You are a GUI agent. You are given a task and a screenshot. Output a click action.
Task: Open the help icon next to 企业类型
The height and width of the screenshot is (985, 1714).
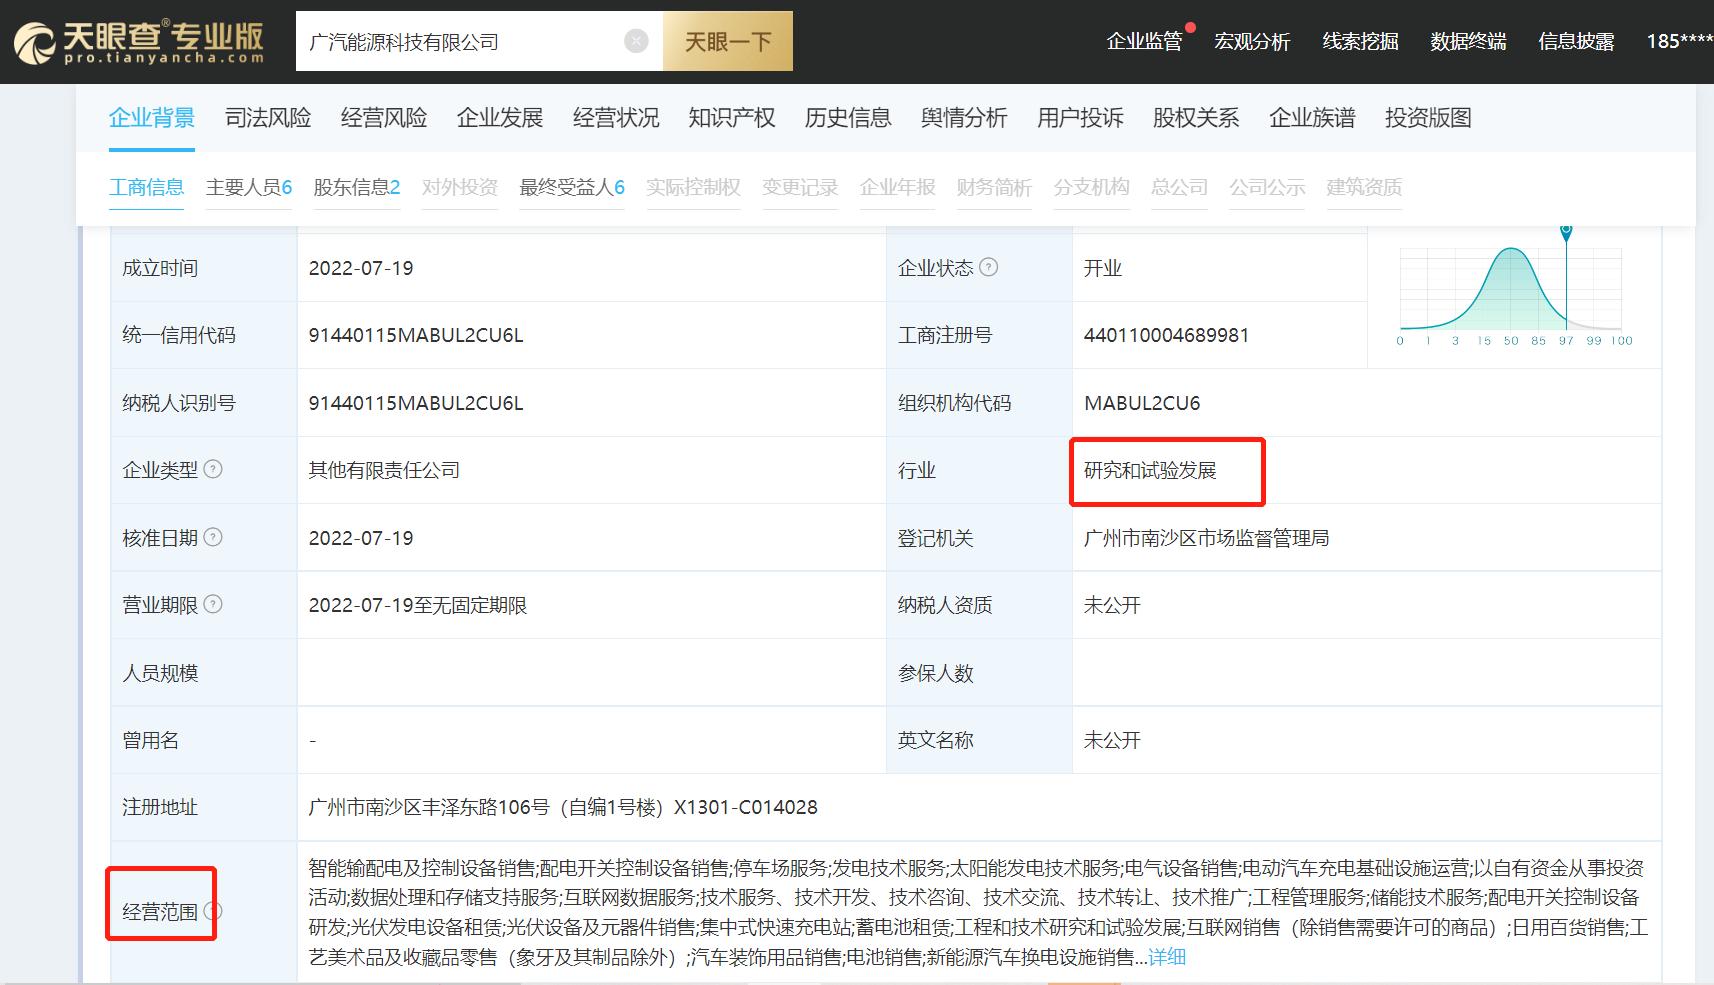pos(213,469)
